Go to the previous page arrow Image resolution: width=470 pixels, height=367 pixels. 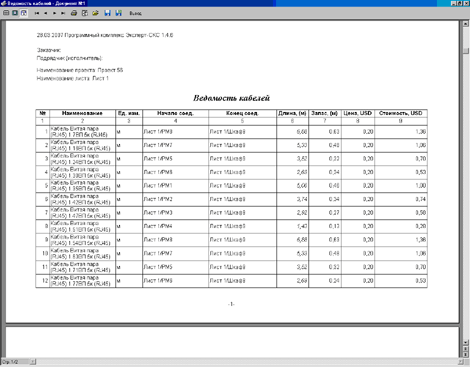pyautogui.click(x=46, y=13)
